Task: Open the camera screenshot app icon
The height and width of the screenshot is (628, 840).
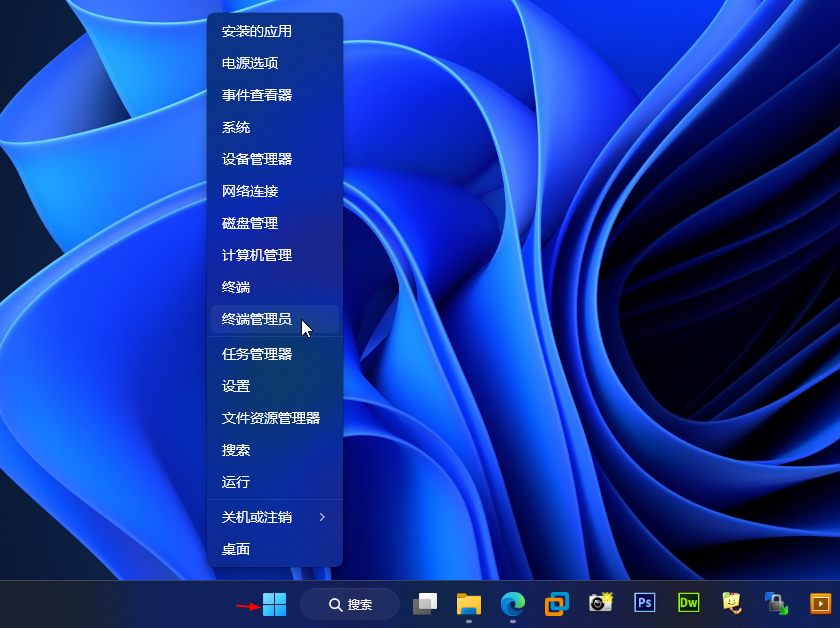Action: [x=601, y=603]
